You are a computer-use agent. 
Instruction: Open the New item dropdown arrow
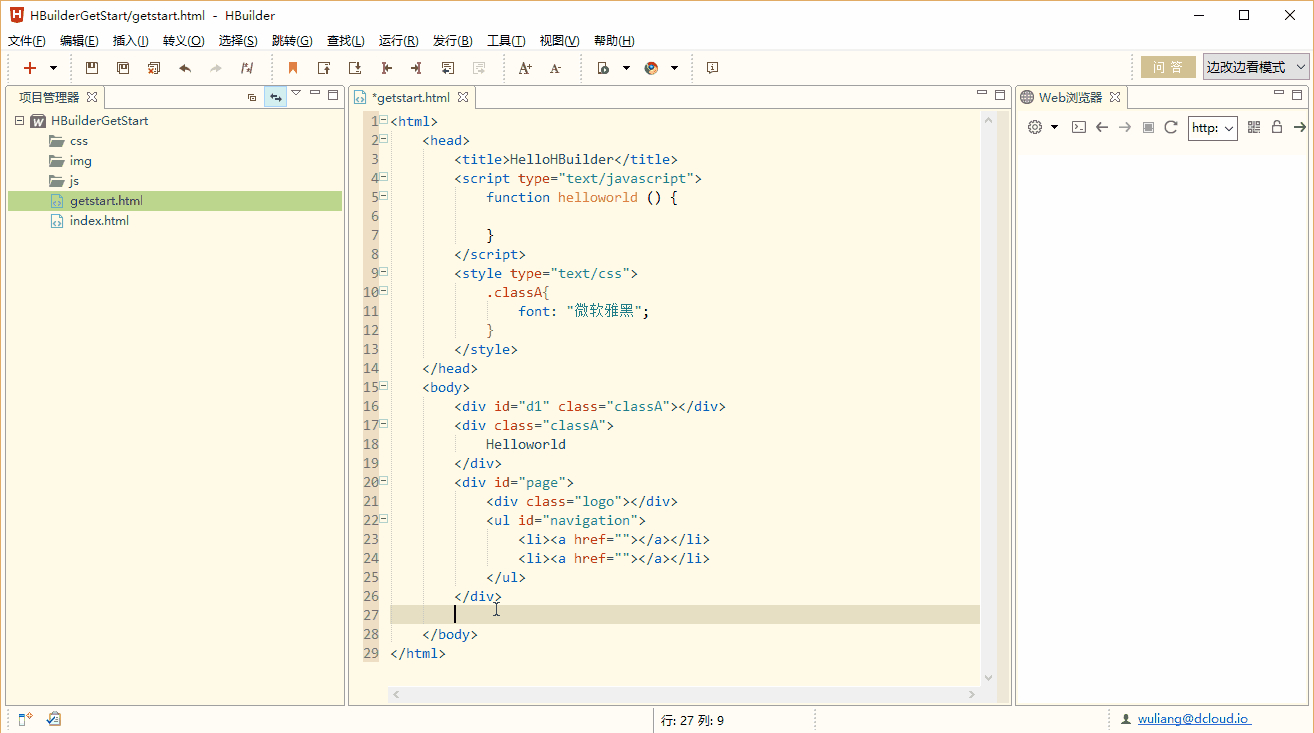point(53,68)
